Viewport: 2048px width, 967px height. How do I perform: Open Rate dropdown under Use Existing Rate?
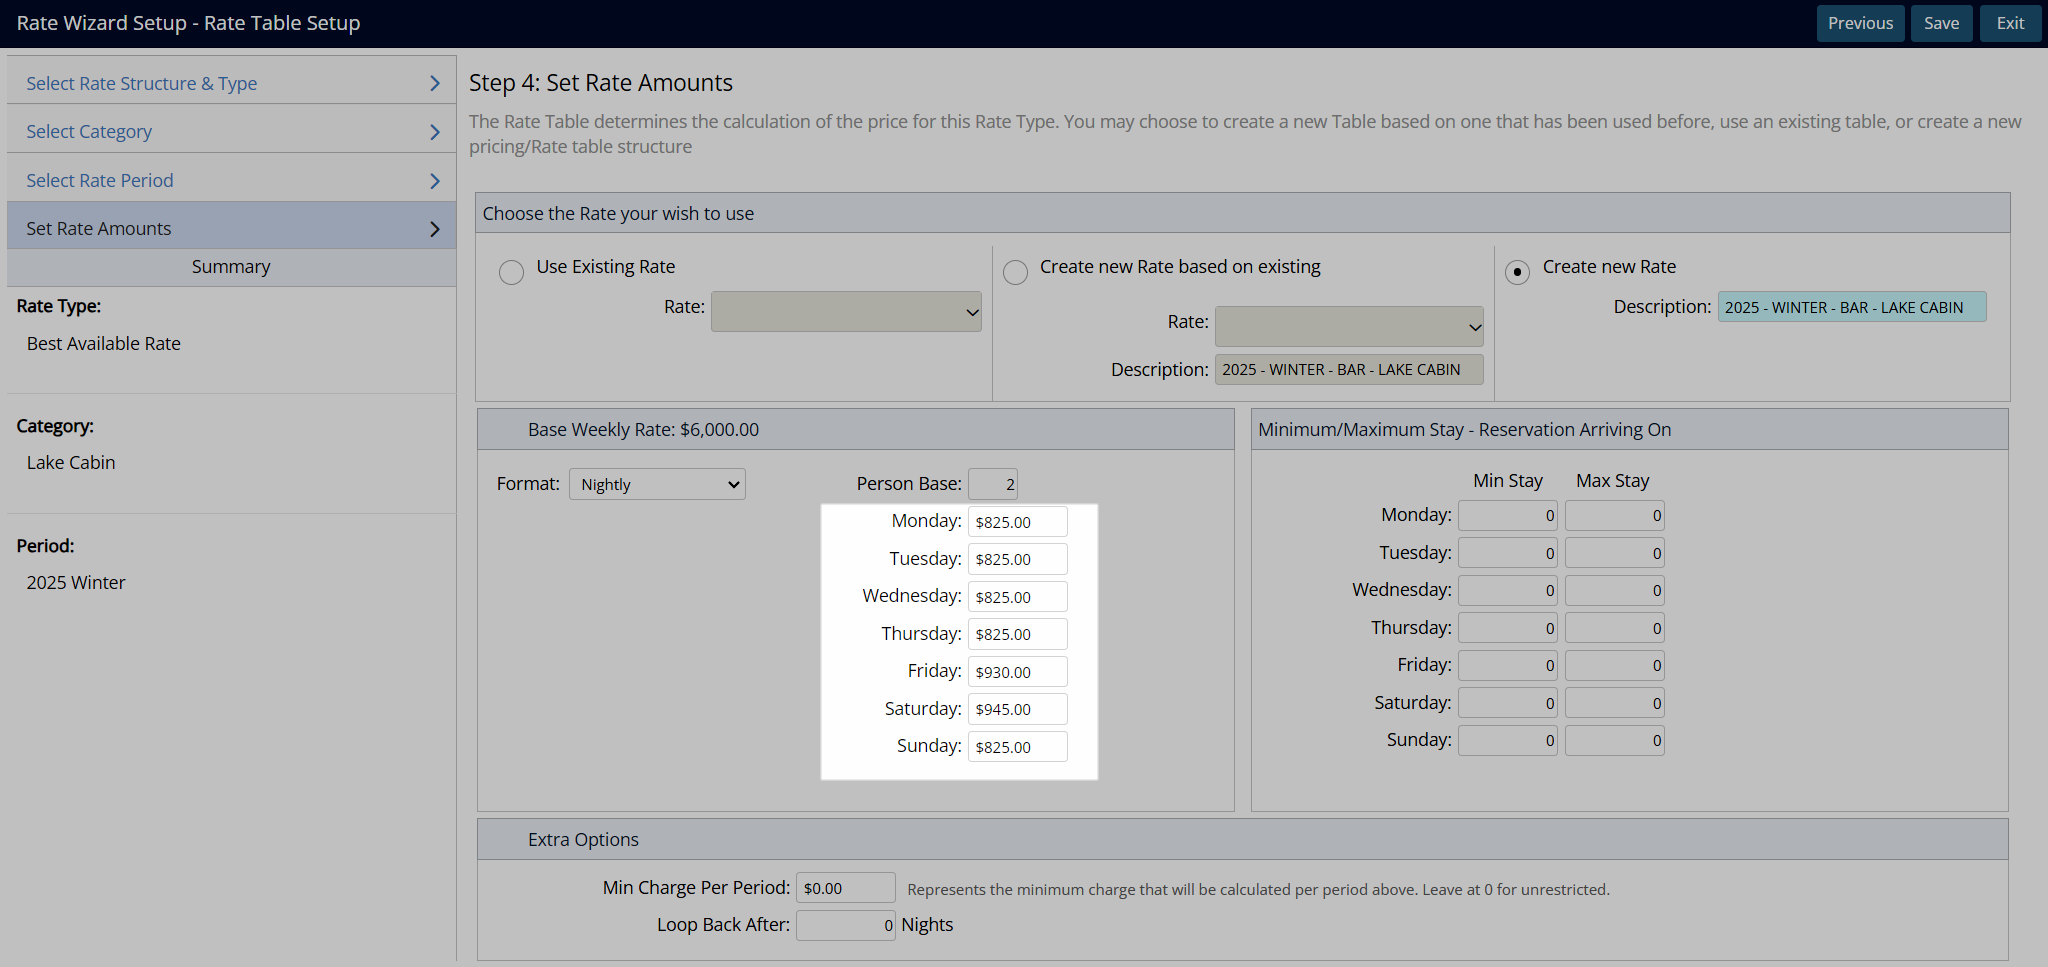tap(846, 311)
